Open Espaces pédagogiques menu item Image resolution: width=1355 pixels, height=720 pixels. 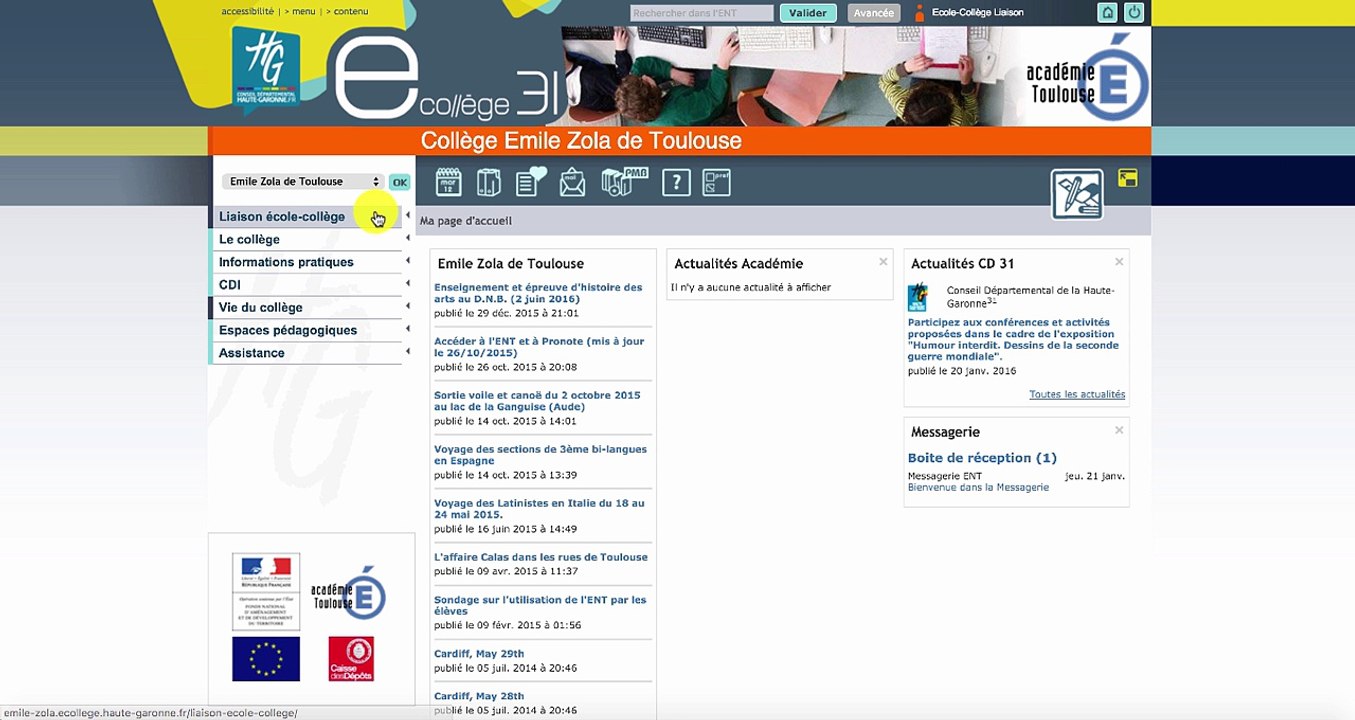[288, 330]
